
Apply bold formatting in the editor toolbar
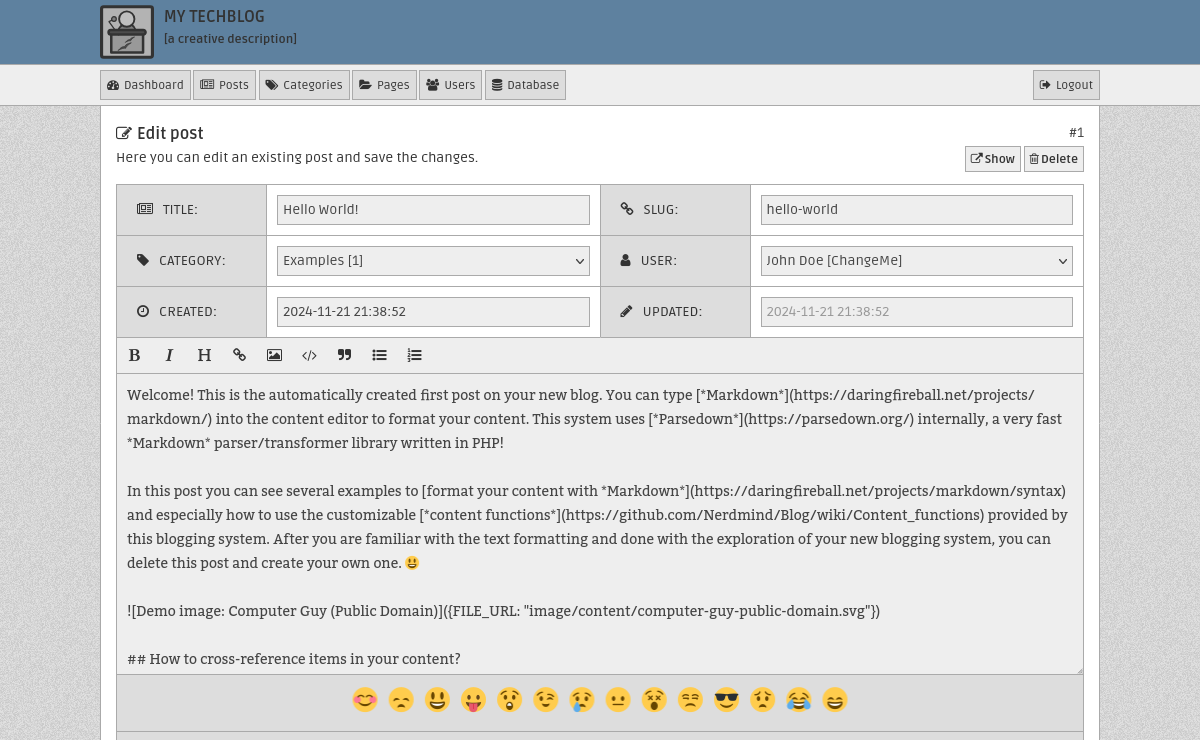135,355
